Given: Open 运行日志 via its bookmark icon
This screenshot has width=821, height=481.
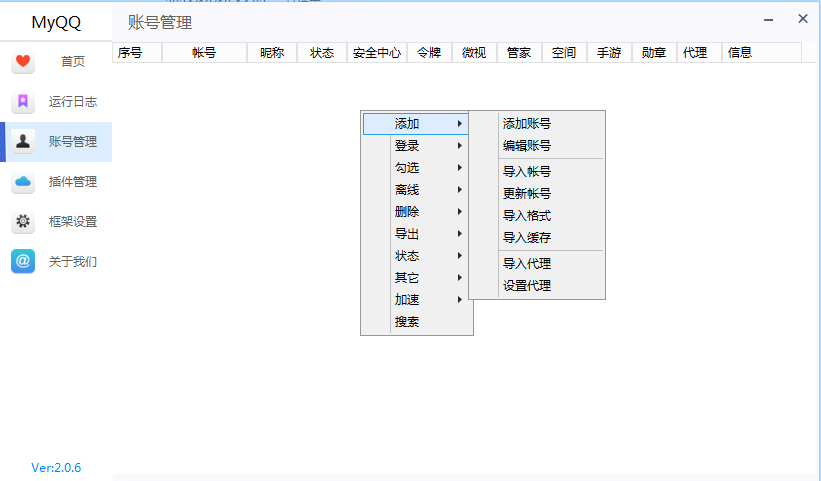Looking at the screenshot, I should tap(23, 102).
